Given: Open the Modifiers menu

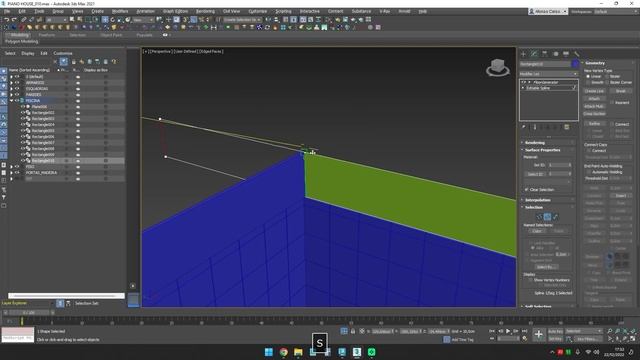Looking at the screenshot, I should click(x=120, y=11).
